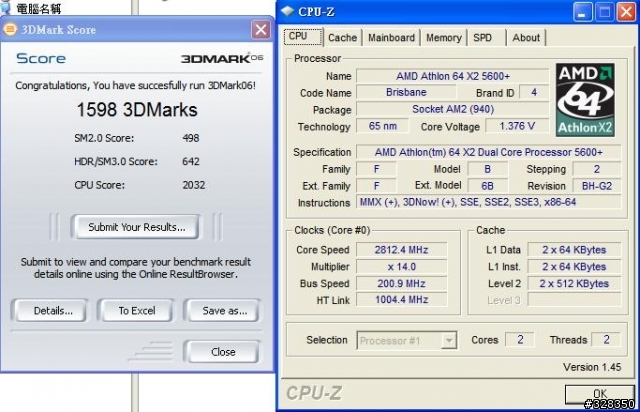The height and width of the screenshot is (412, 640).
Task: Open the Details button in 3DMark
Action: coord(53,311)
